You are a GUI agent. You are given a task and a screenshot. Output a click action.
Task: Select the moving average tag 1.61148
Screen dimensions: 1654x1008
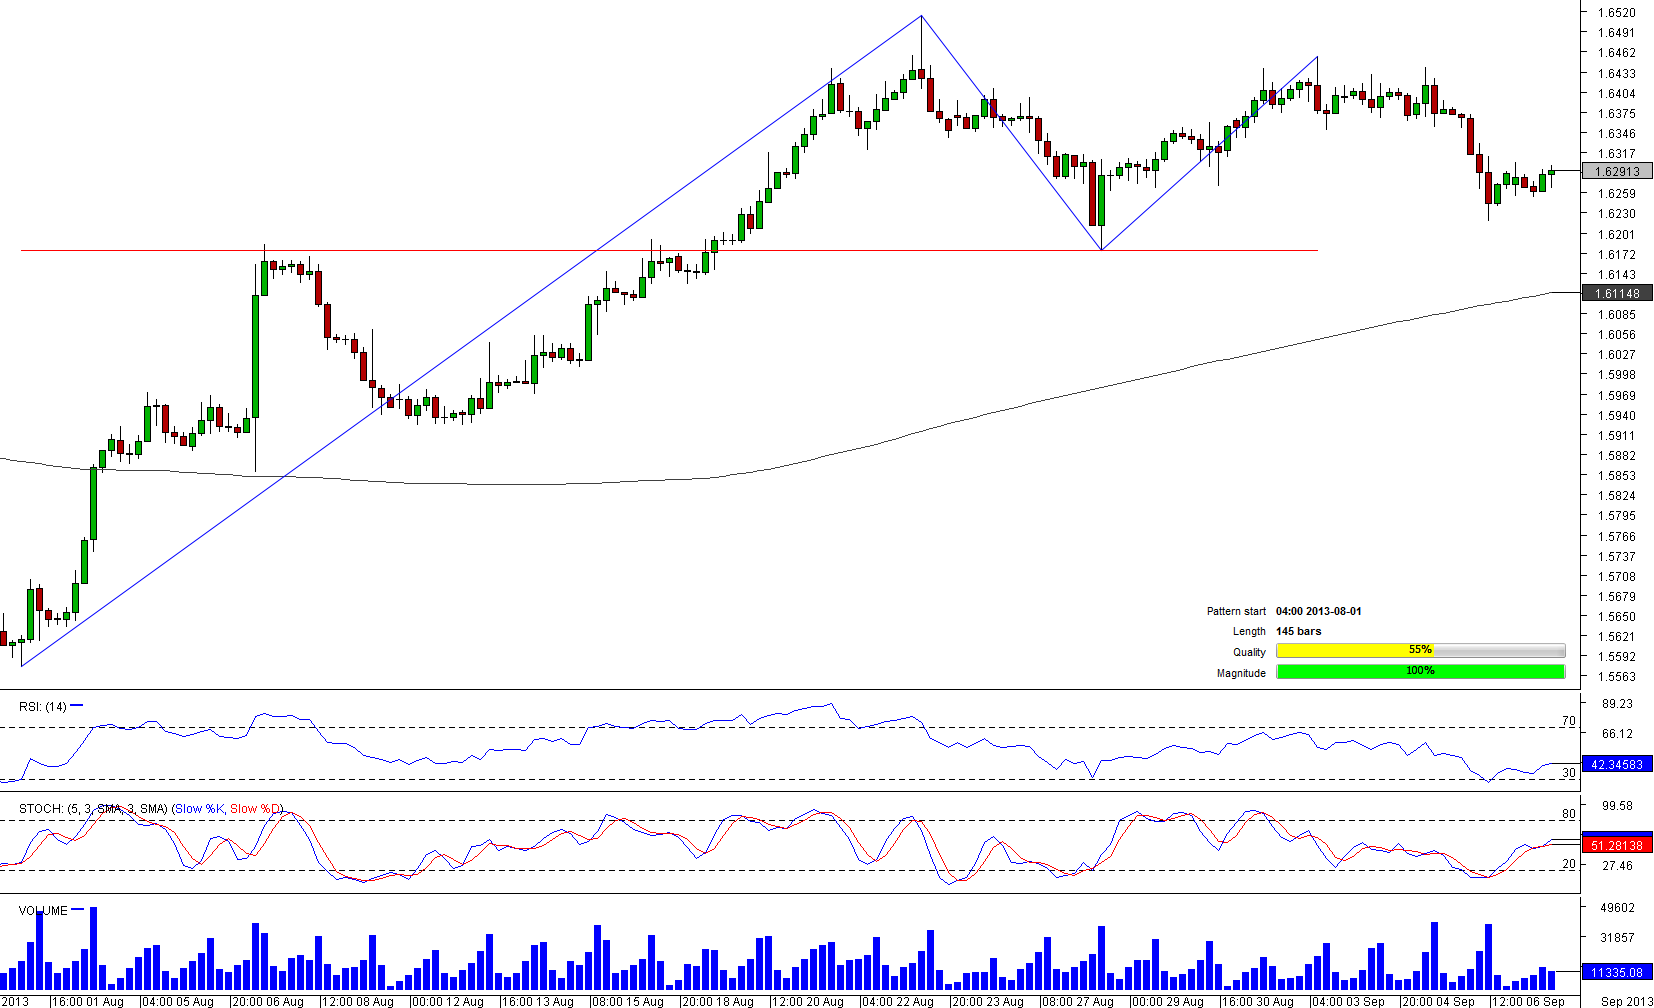1616,294
